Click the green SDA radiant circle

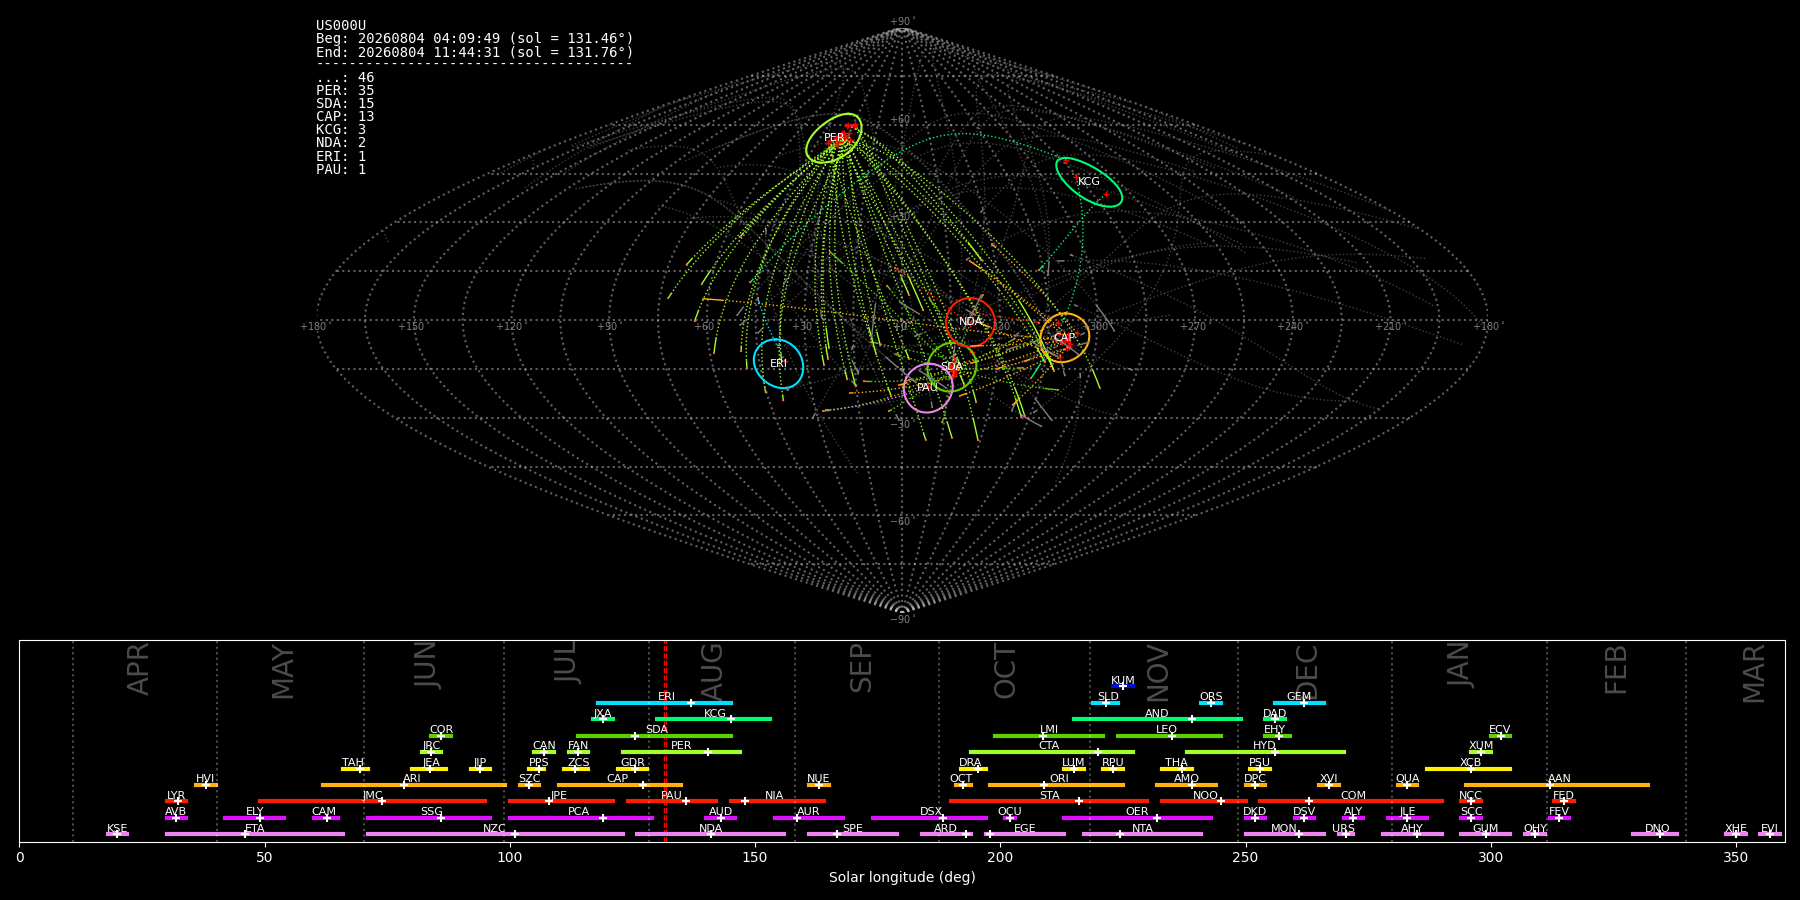(x=952, y=367)
